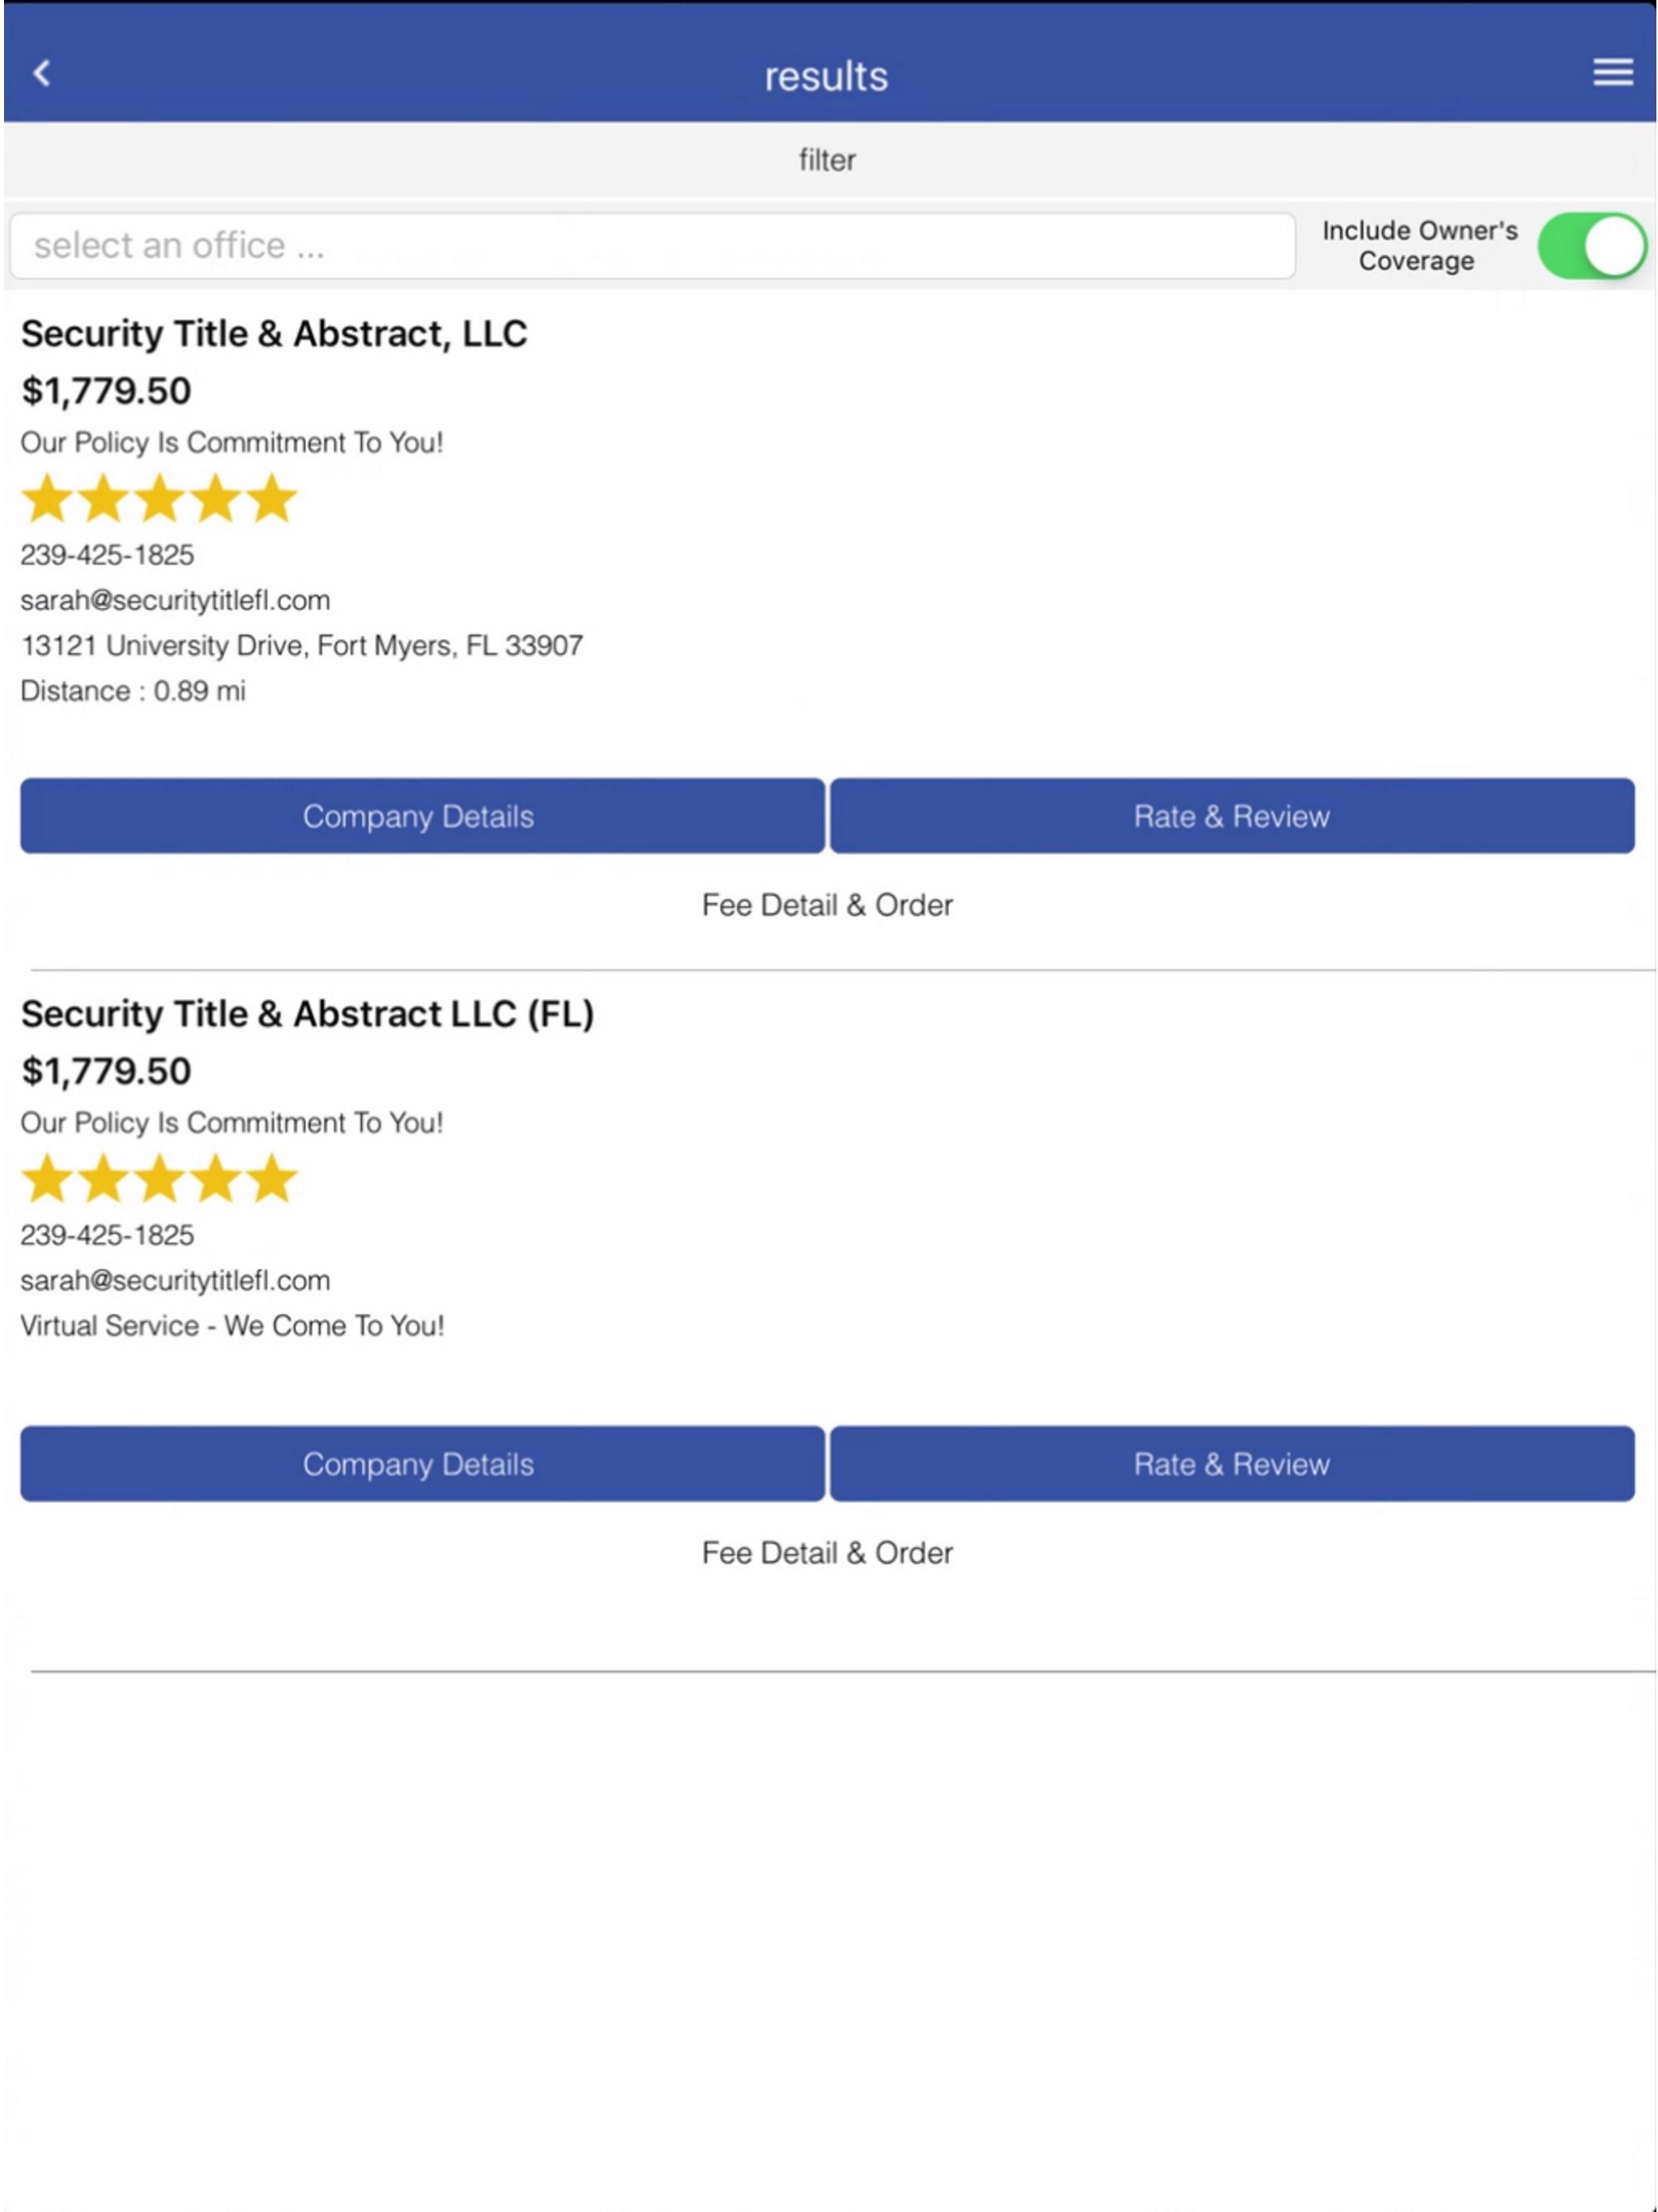Tap the first listing's phone number 239-425-1825
The width and height of the screenshot is (1658, 2212).
pos(107,555)
